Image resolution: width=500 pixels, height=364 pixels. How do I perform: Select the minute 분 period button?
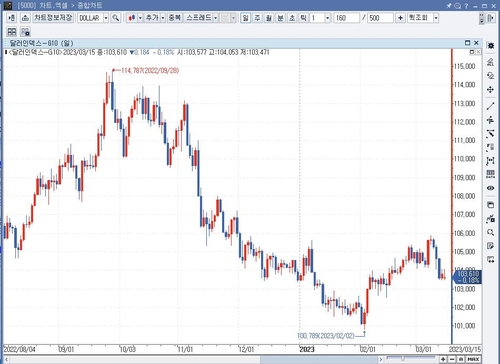(x=281, y=18)
